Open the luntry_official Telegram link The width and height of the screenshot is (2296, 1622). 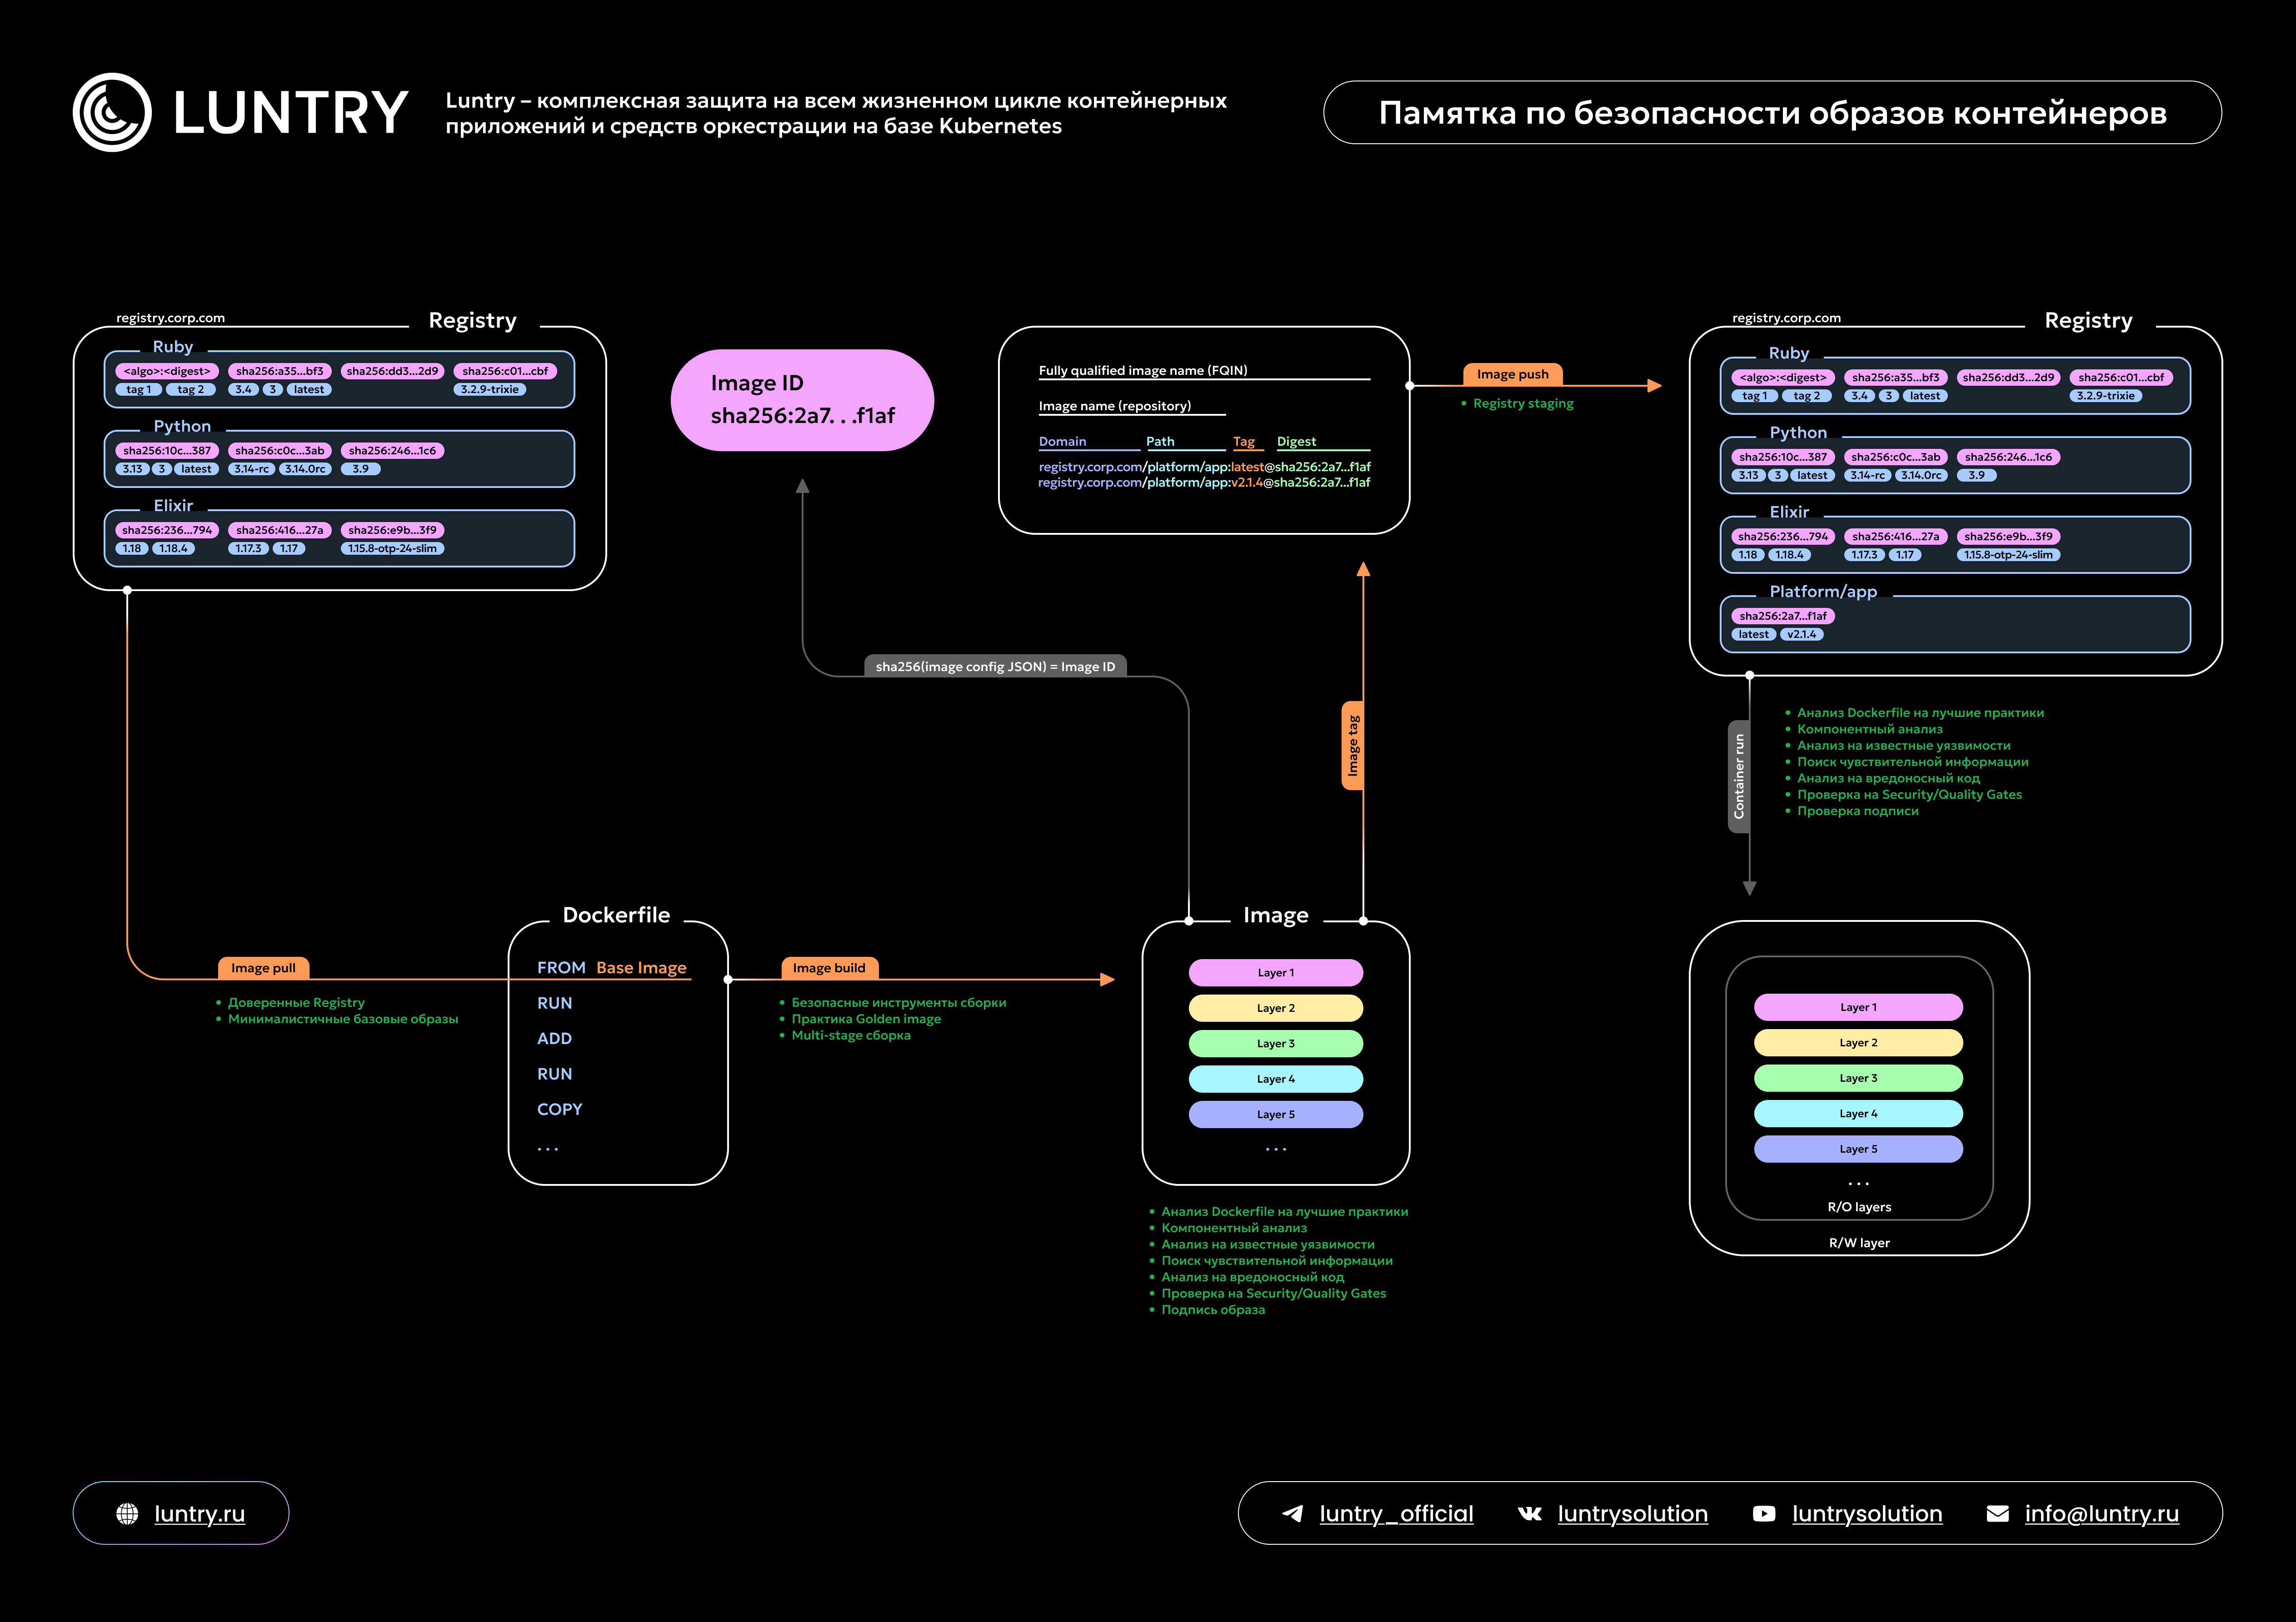(x=1396, y=1513)
